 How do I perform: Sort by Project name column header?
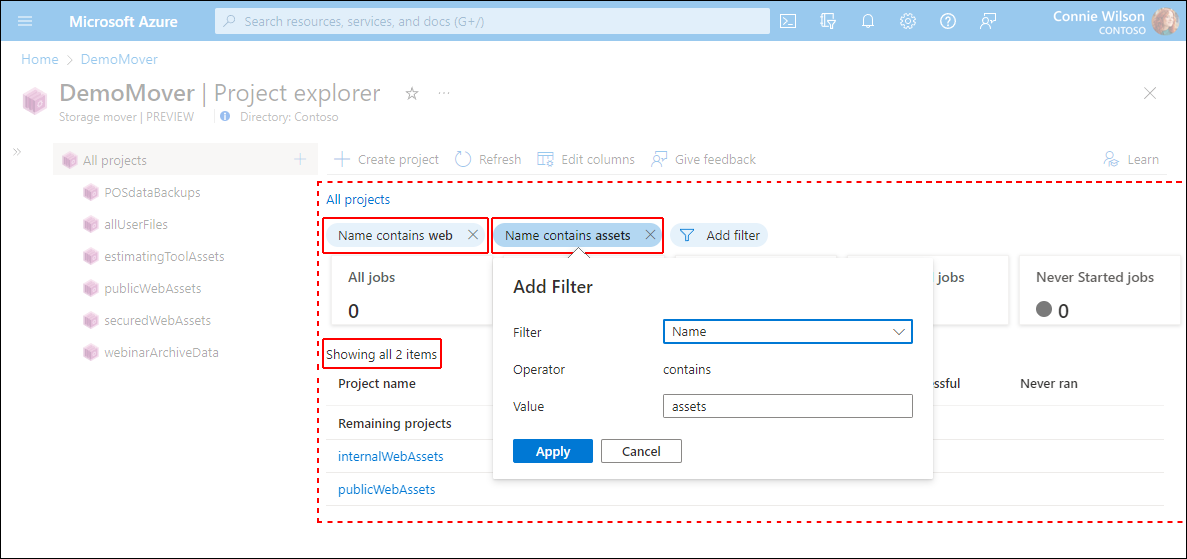tap(377, 383)
